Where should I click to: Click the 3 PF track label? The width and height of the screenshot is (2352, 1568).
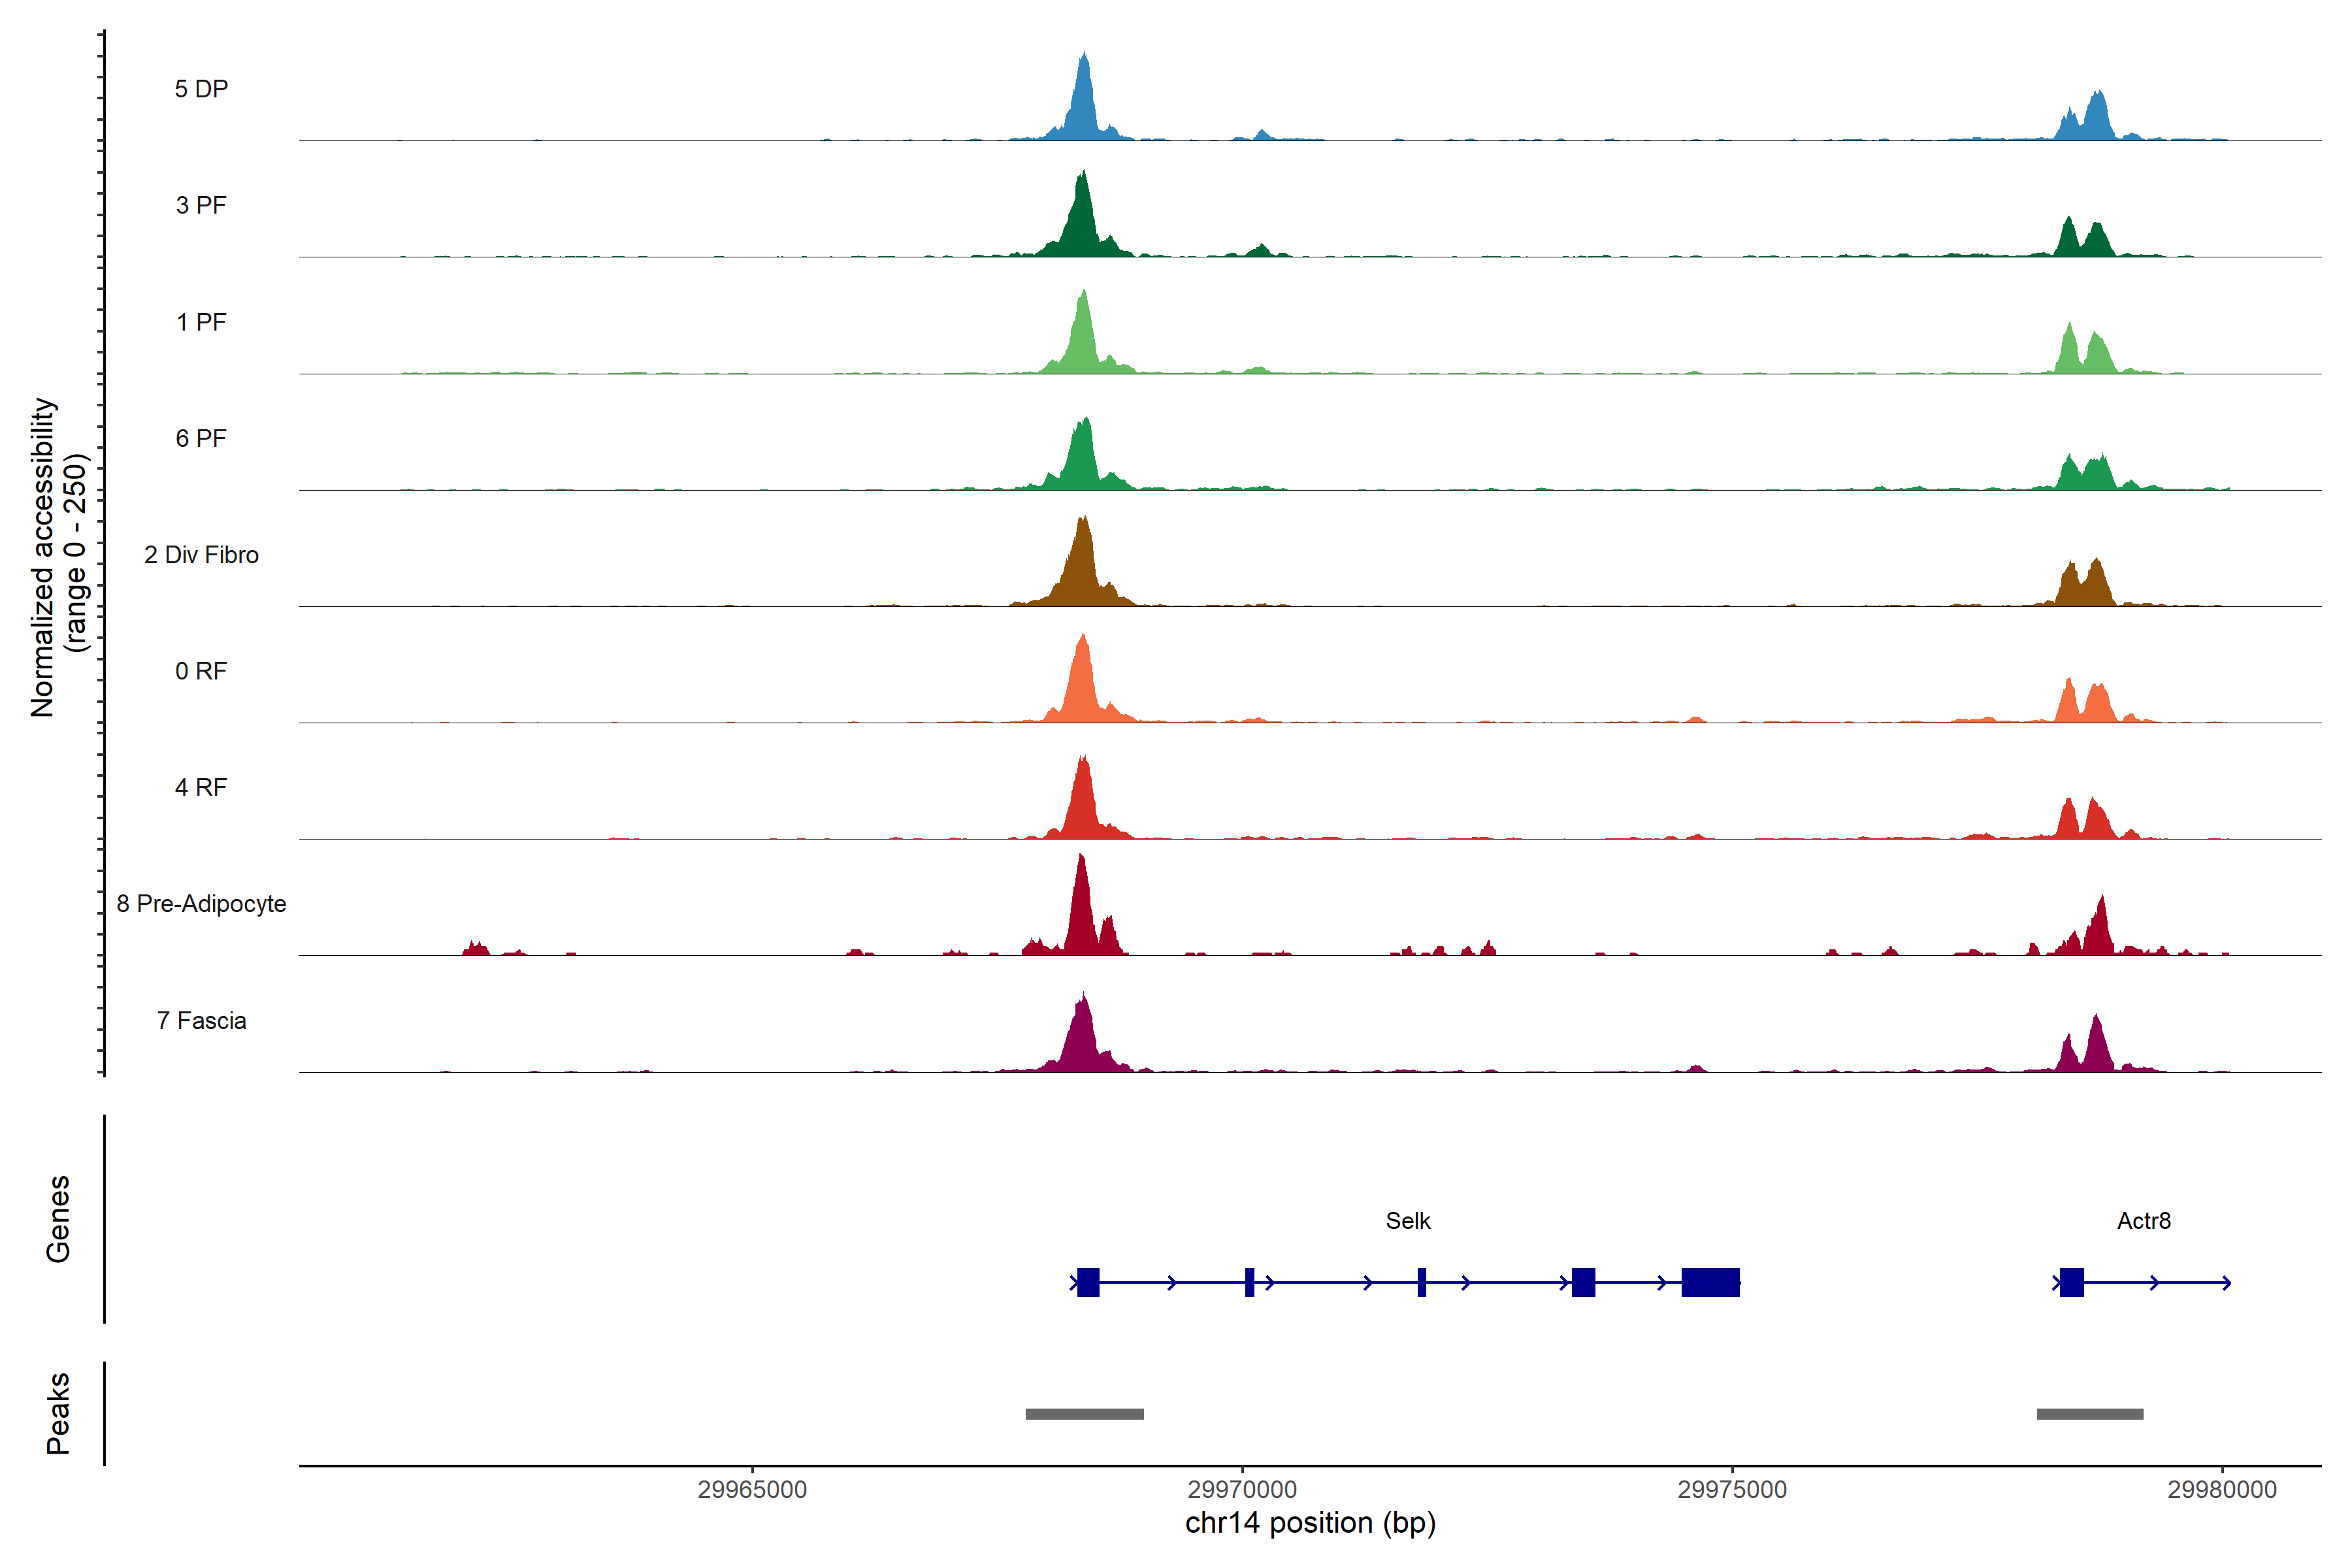[x=201, y=205]
